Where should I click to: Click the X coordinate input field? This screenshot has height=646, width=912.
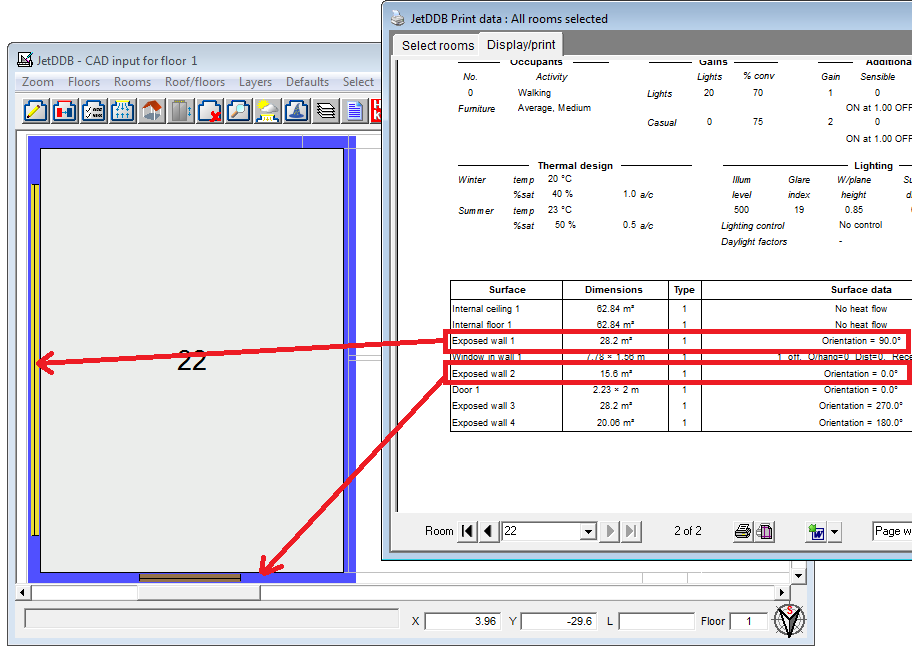click(462, 621)
